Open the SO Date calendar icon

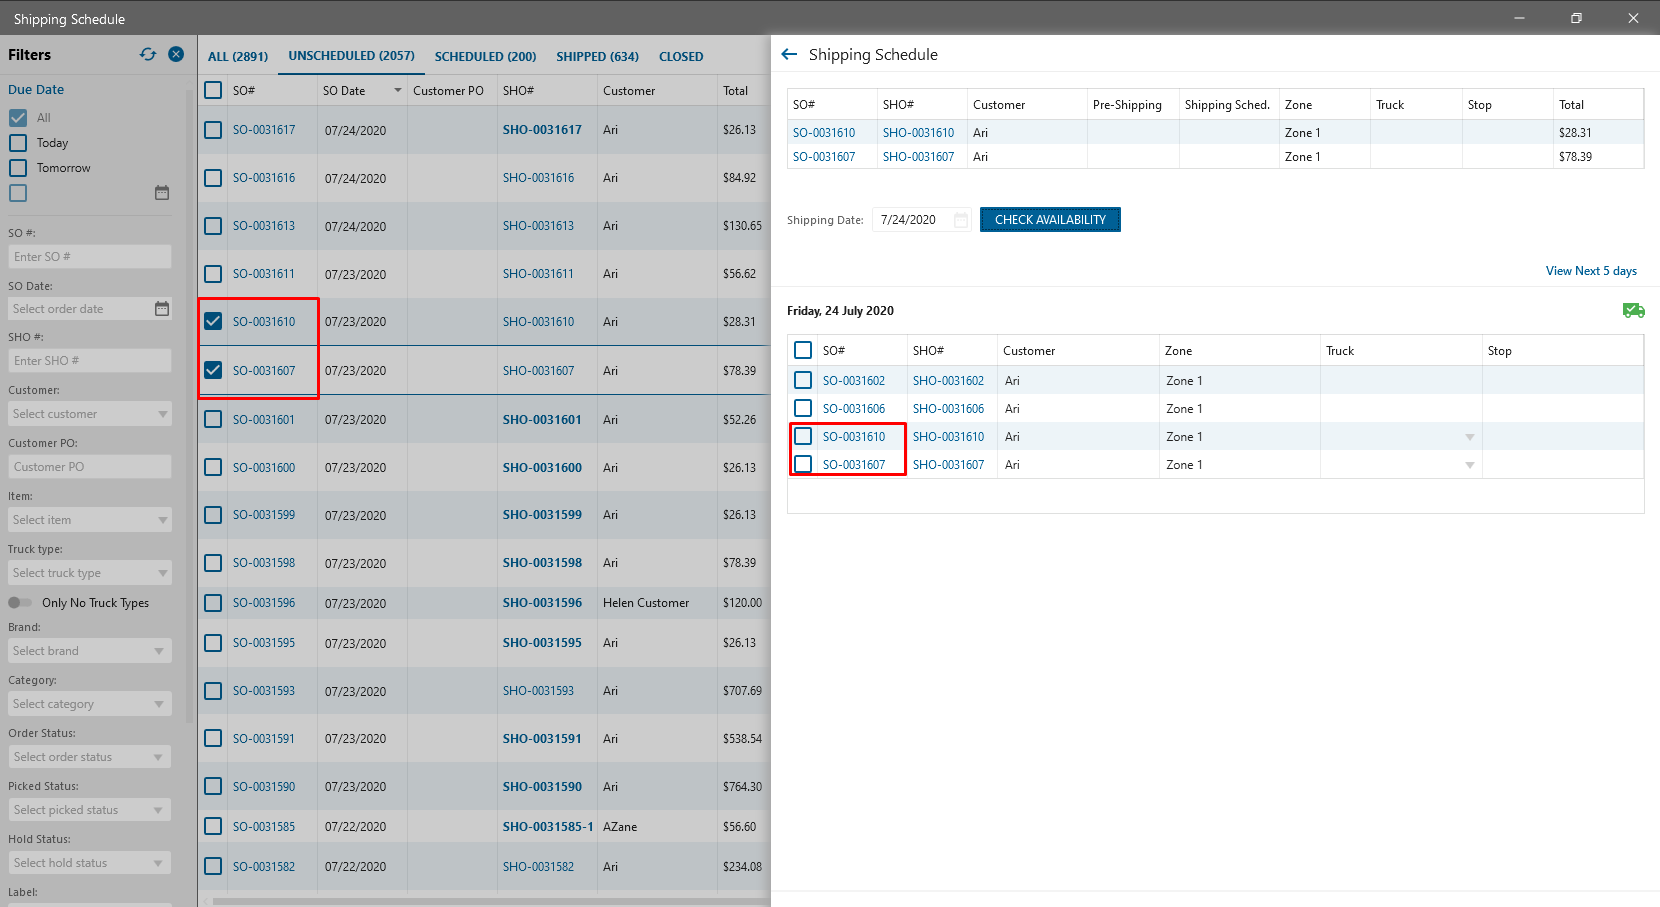click(162, 309)
